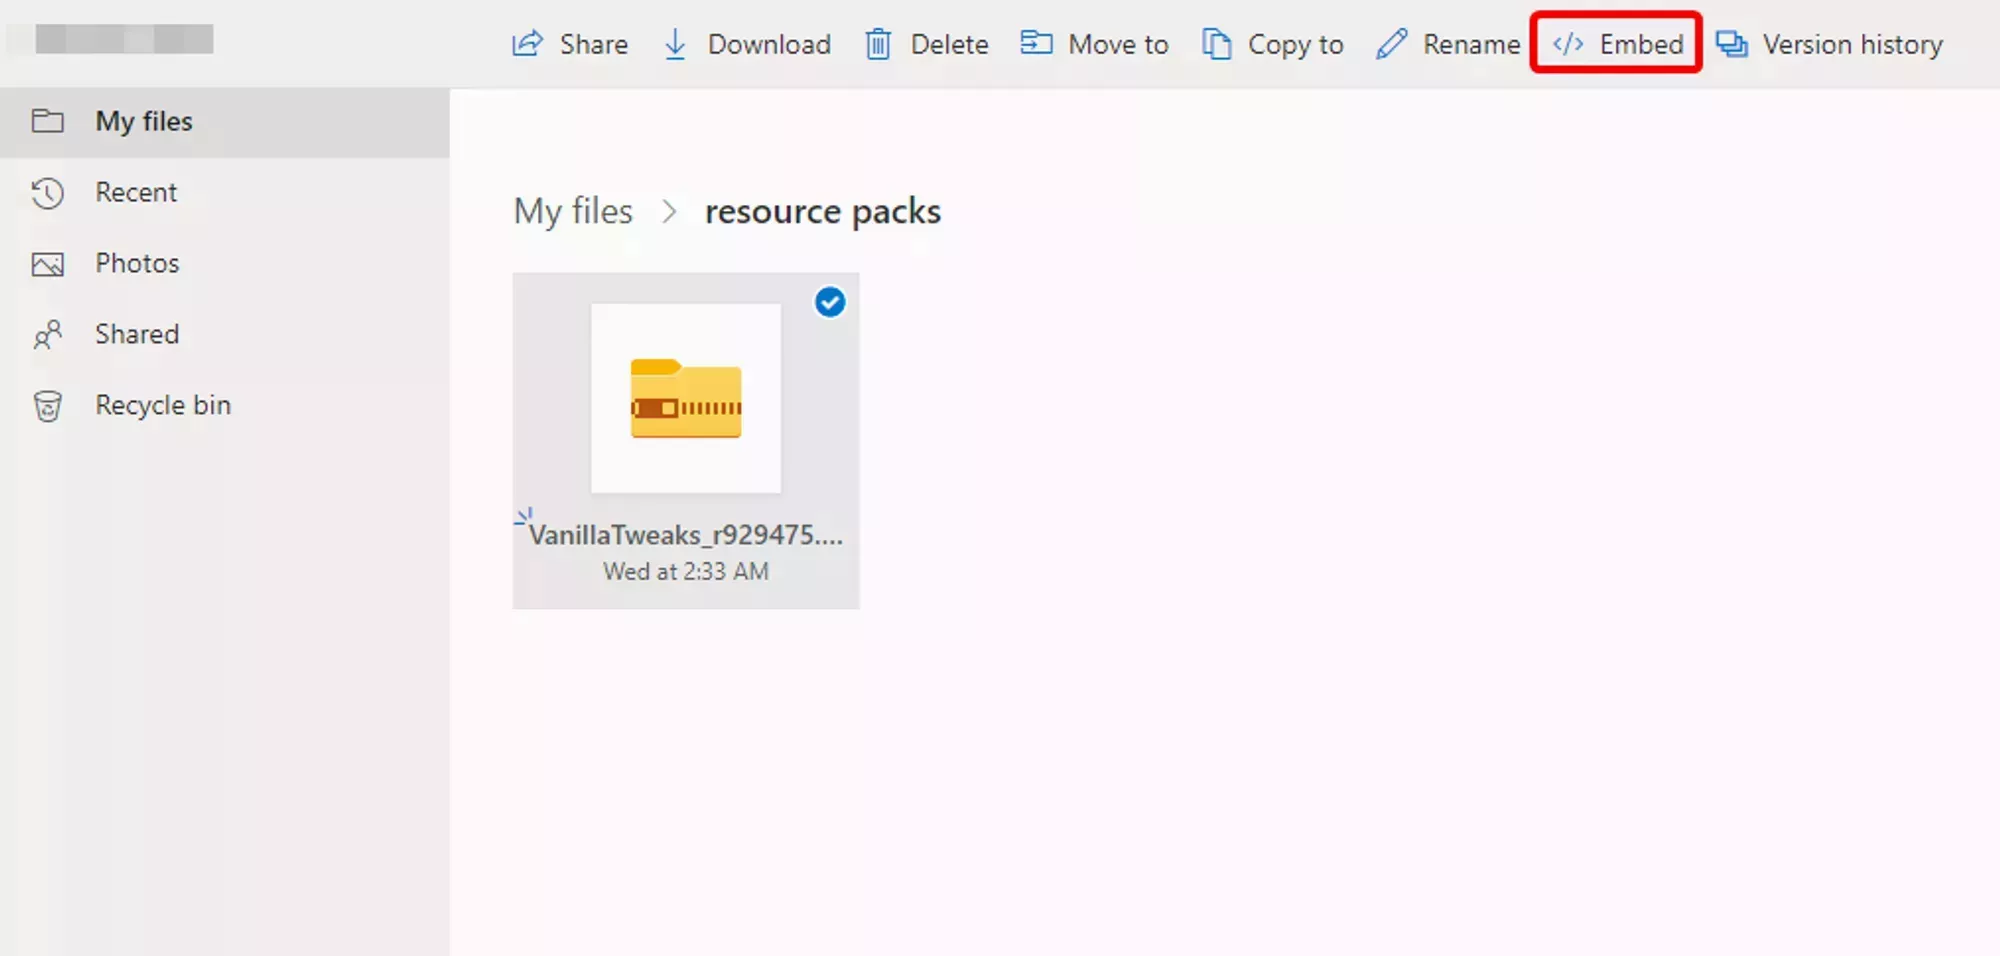The image size is (2000, 956).
Task: Open the Version history icon
Action: click(x=1733, y=43)
